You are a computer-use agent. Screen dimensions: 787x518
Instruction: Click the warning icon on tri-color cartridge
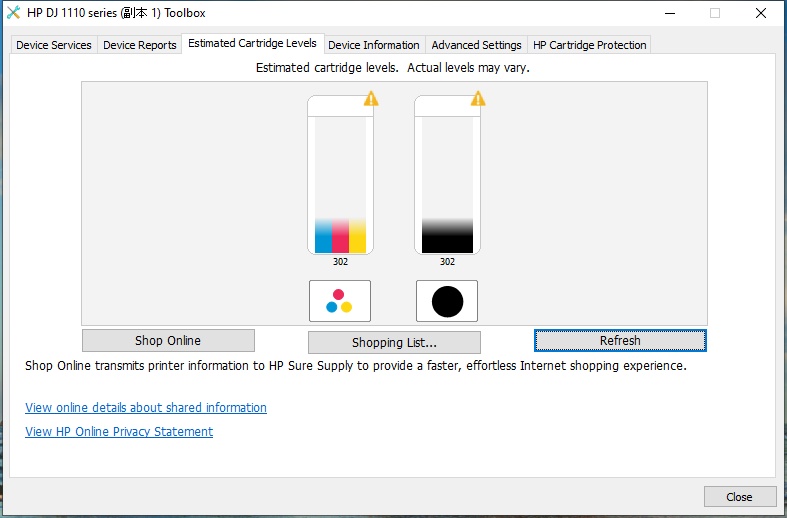click(371, 98)
